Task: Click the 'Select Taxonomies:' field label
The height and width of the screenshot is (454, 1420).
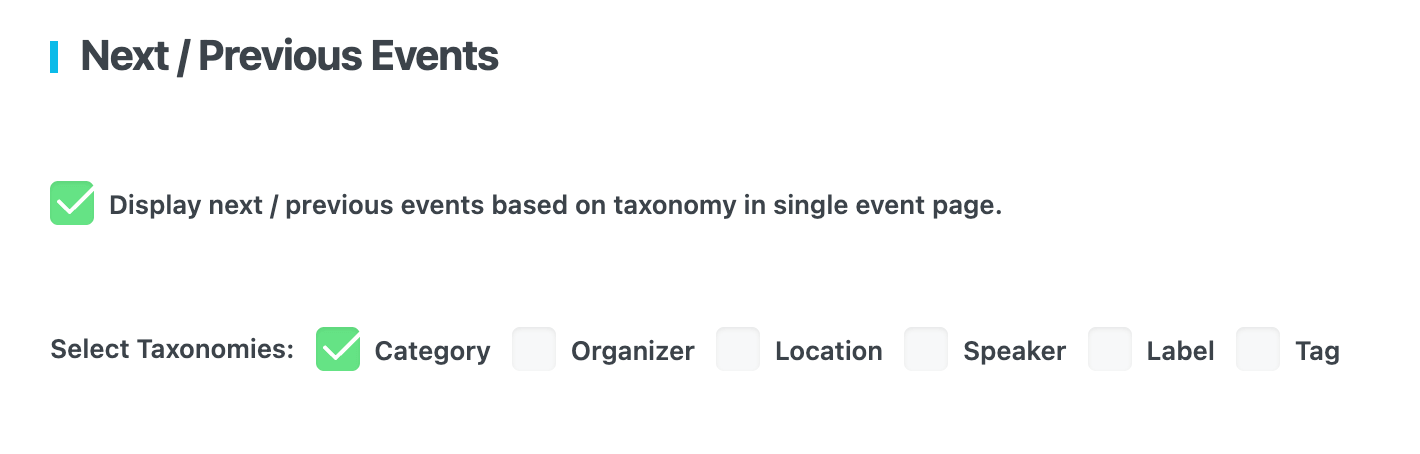Action: (x=172, y=350)
